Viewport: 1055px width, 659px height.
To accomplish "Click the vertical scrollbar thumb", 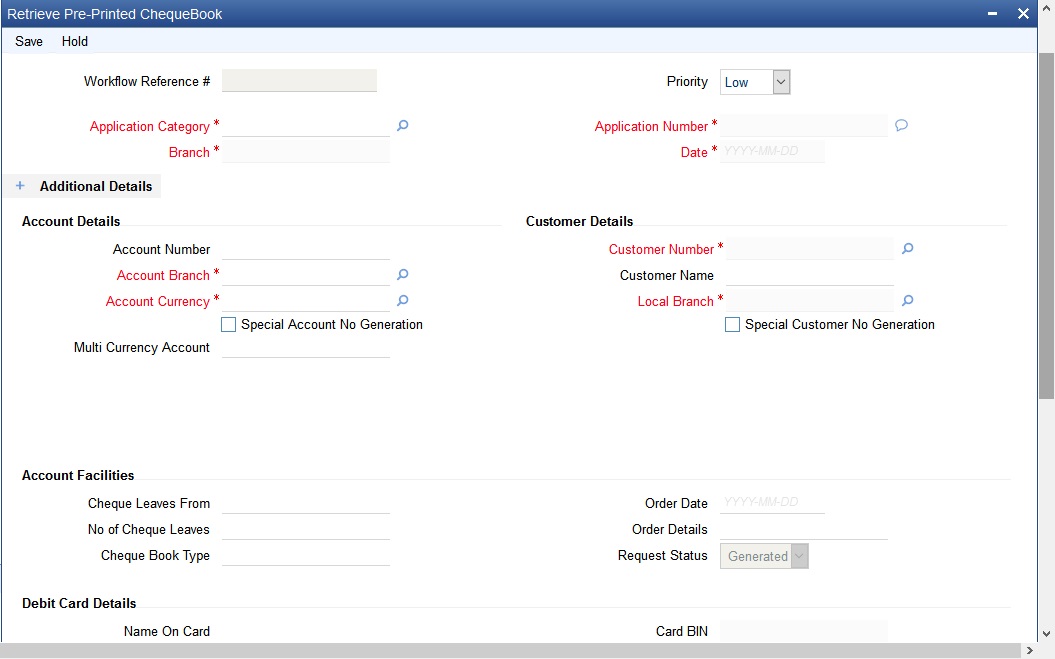I will click(1046, 226).
